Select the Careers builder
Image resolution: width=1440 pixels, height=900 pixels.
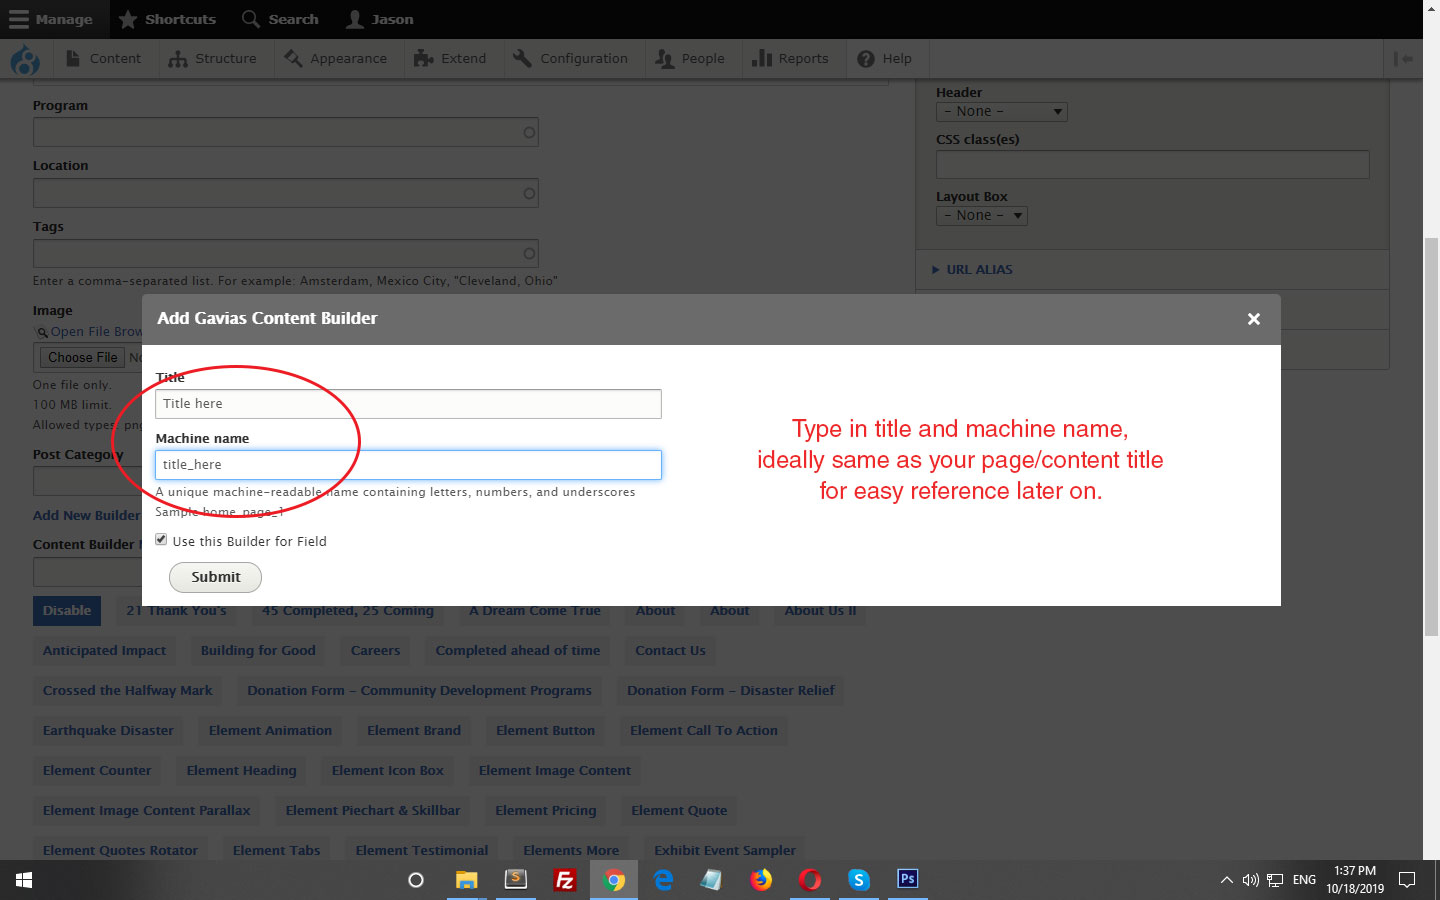[375, 651]
